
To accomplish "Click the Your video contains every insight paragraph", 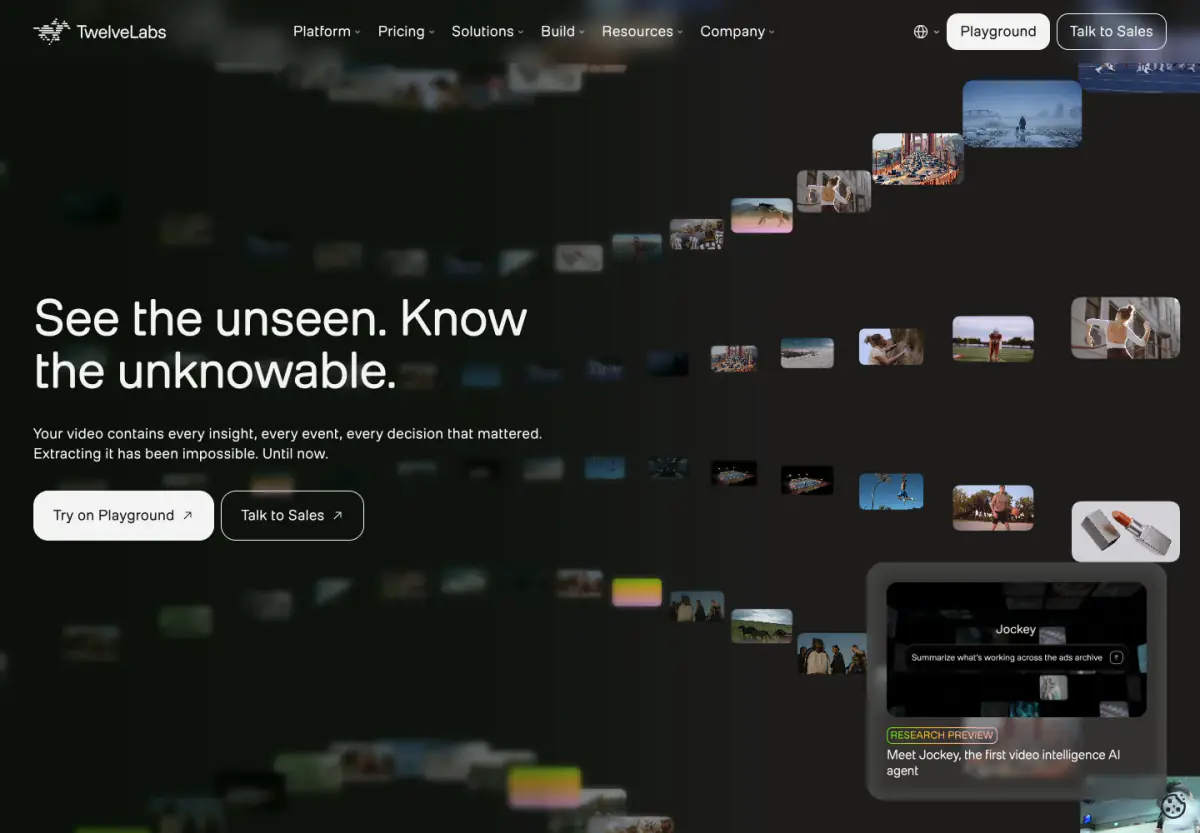I will (x=288, y=443).
